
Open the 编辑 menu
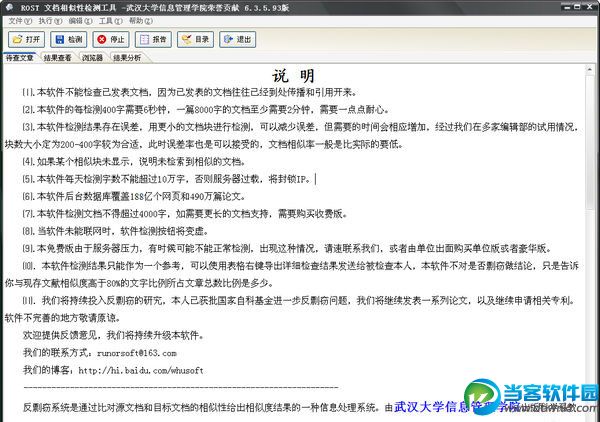click(80, 21)
